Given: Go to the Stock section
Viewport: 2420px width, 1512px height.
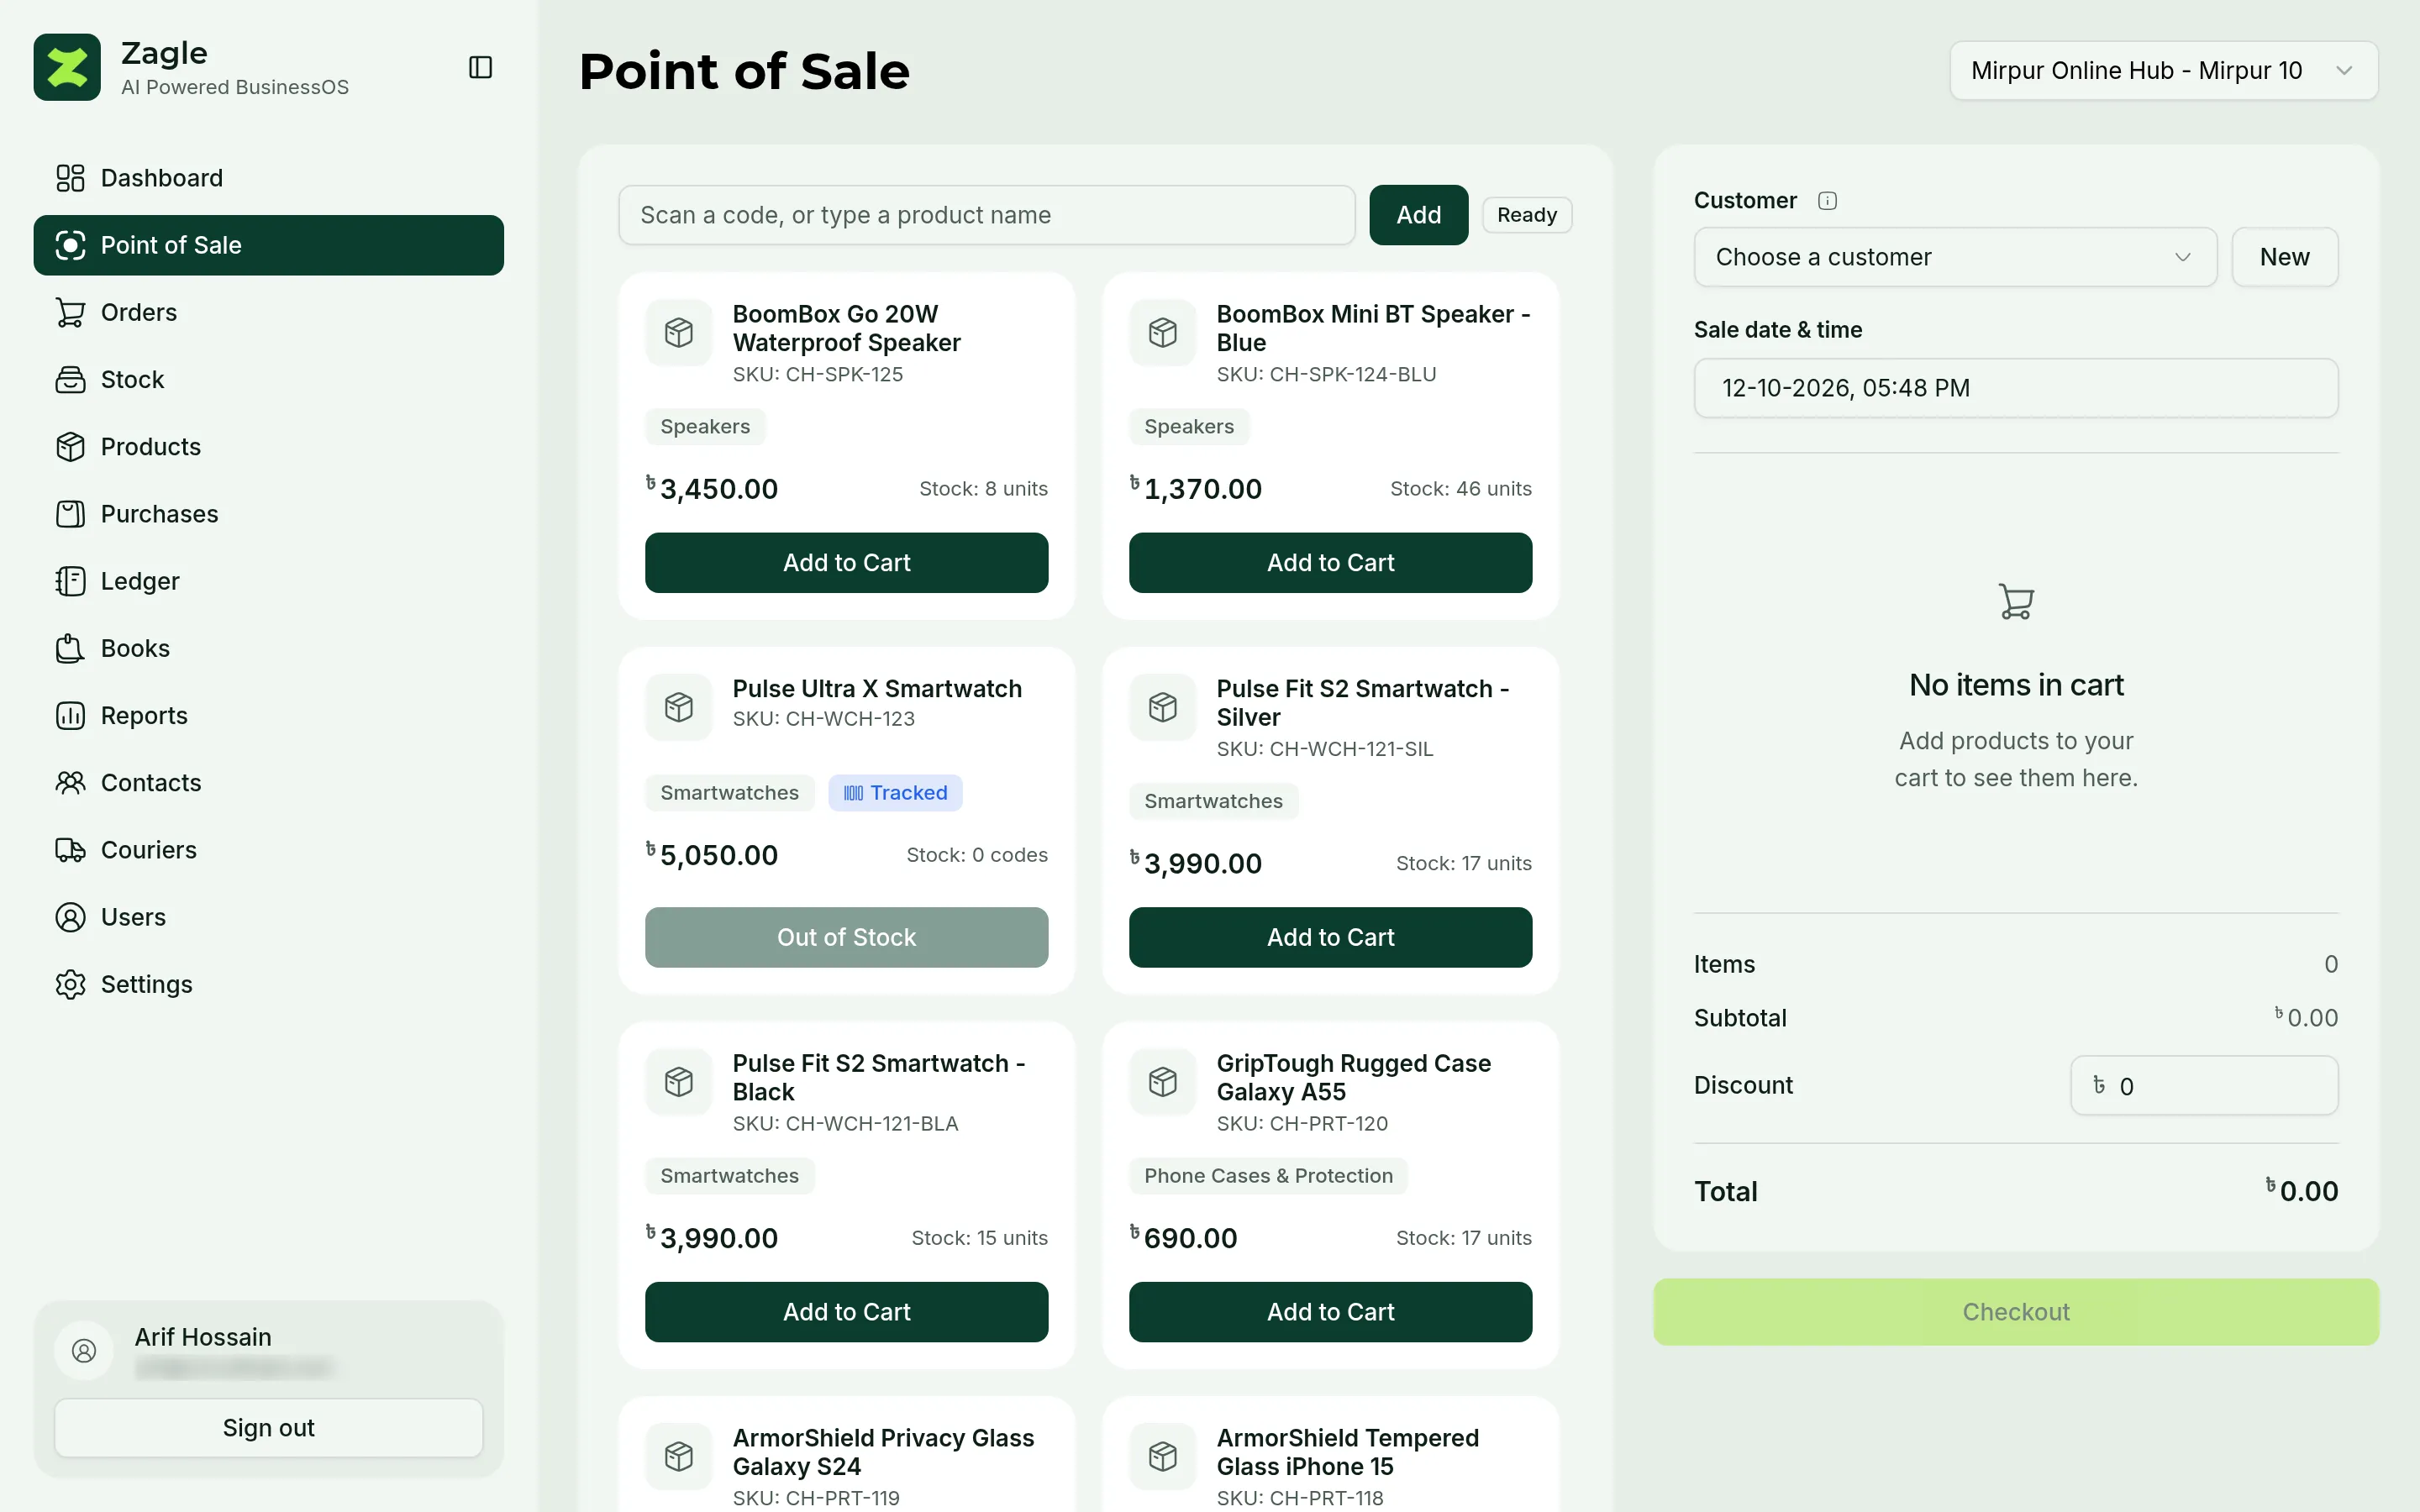Looking at the screenshot, I should 268,379.
